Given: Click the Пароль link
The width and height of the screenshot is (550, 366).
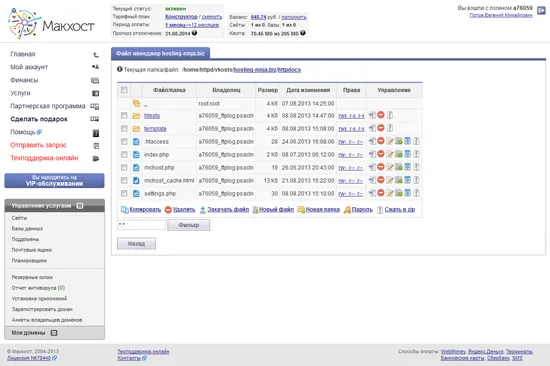Looking at the screenshot, I should click(362, 209).
